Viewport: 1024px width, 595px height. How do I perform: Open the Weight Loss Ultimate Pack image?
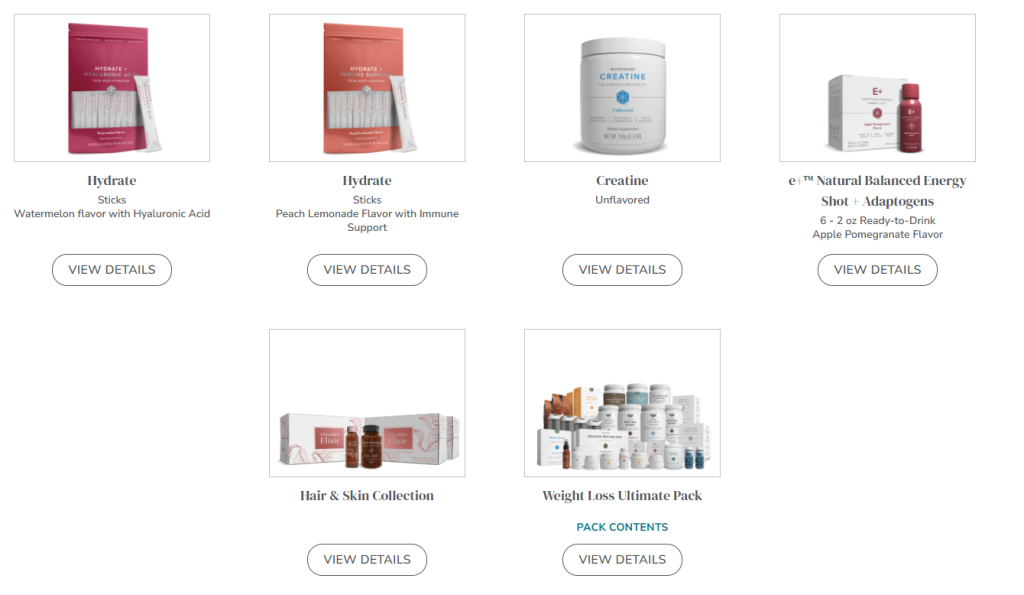tap(622, 403)
